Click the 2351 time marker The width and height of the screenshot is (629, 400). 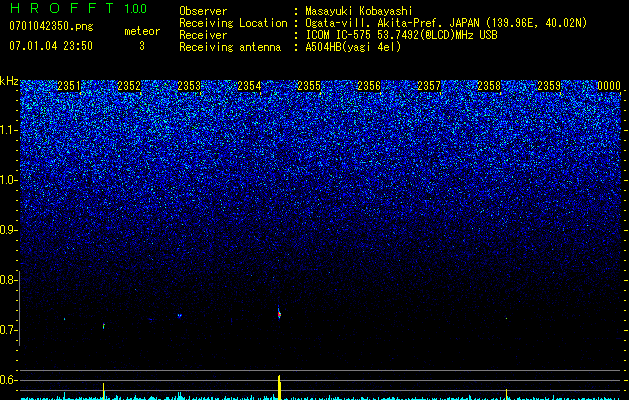[x=69, y=86]
